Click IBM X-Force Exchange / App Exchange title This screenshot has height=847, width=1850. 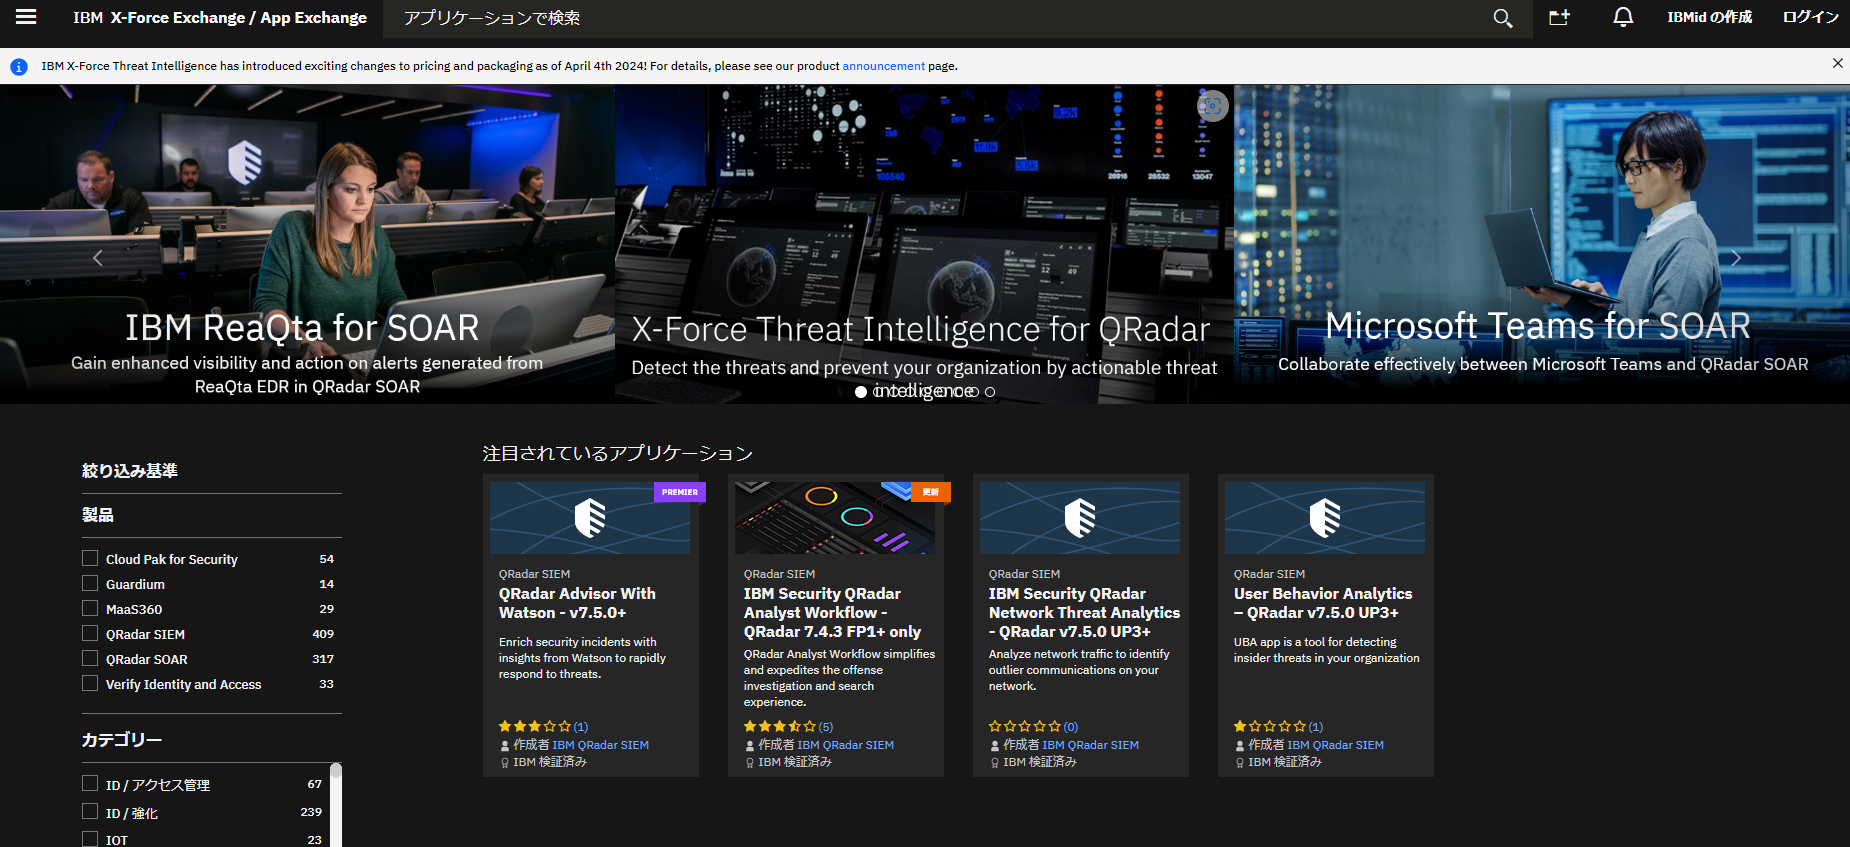220,18
